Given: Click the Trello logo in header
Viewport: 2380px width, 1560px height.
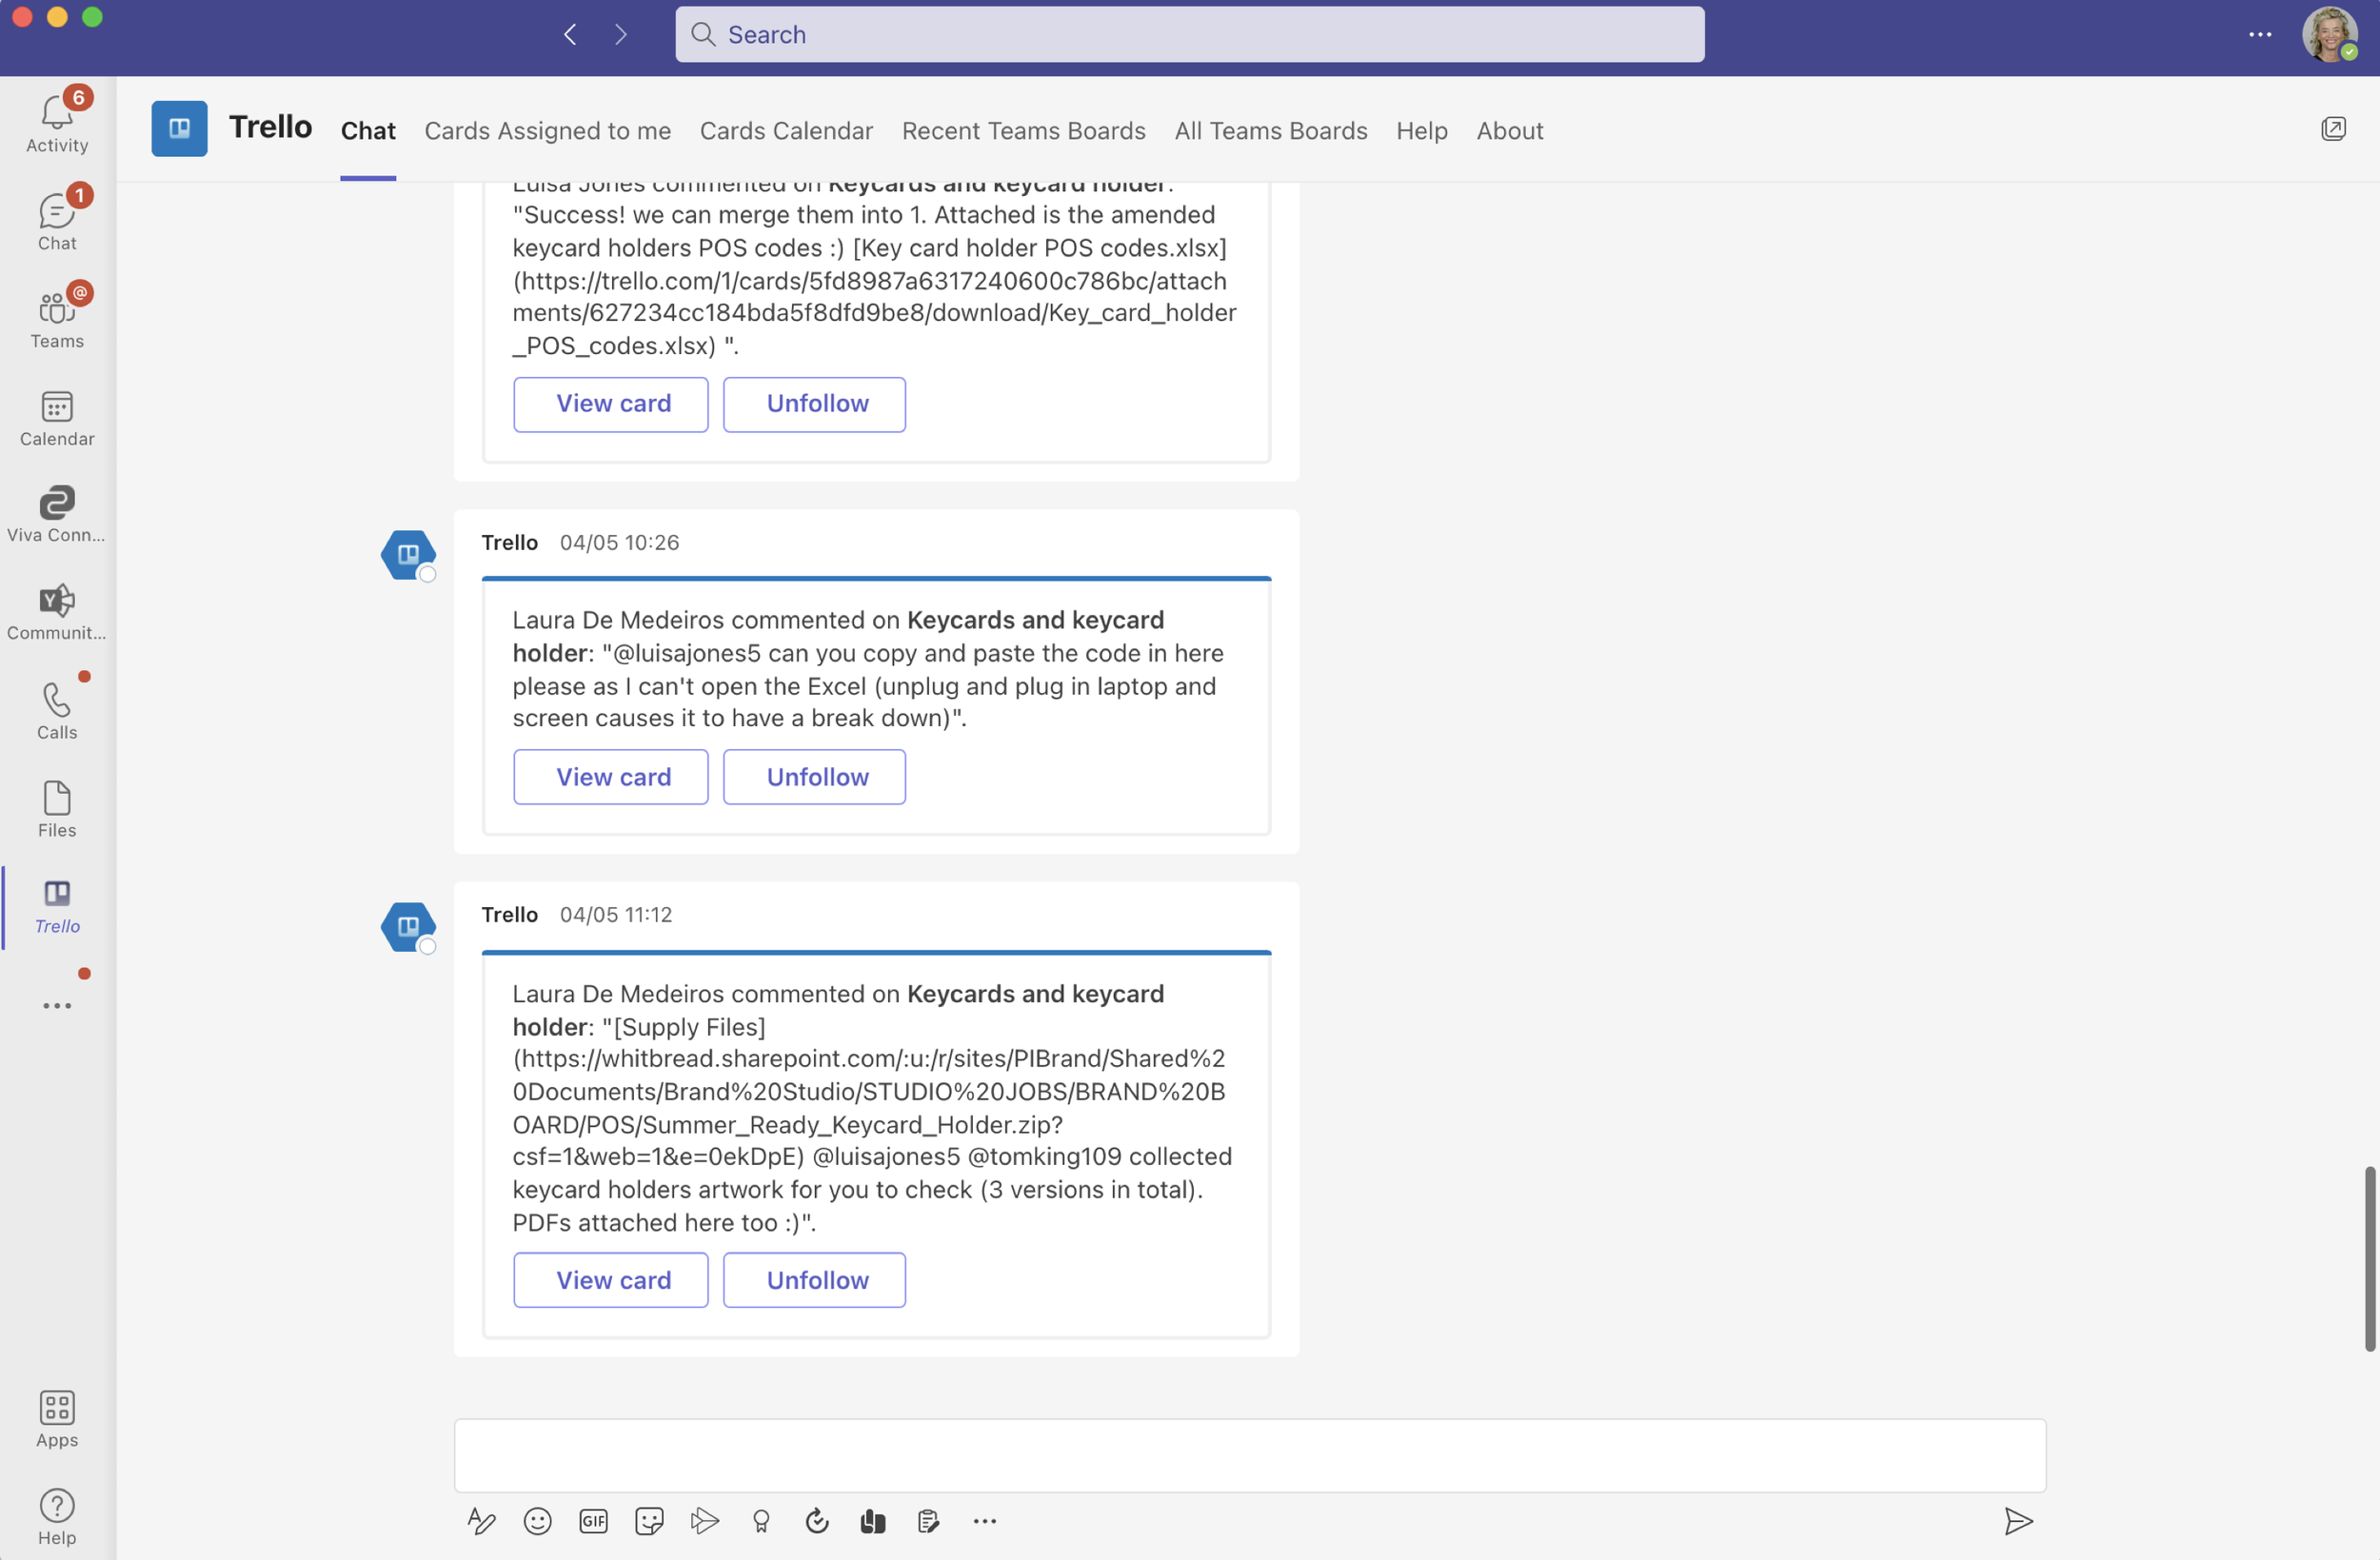Looking at the screenshot, I should point(180,128).
